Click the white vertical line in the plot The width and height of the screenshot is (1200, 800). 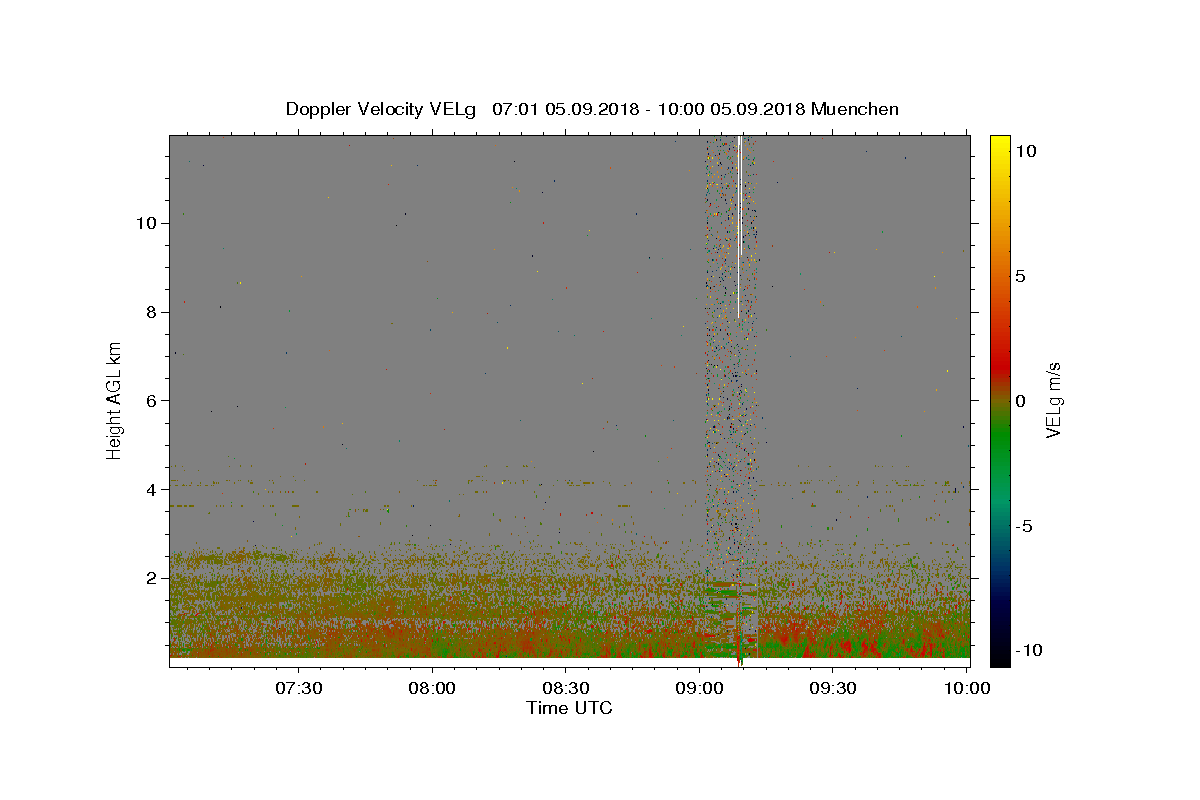739,227
